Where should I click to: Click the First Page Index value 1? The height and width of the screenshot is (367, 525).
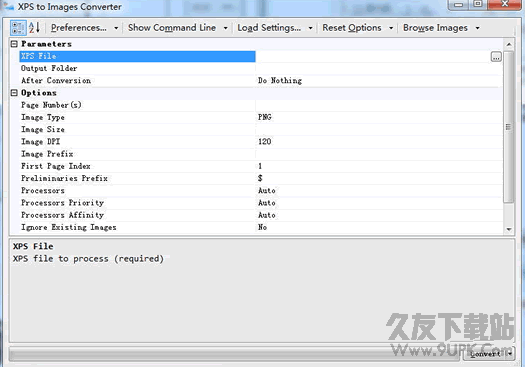click(260, 166)
